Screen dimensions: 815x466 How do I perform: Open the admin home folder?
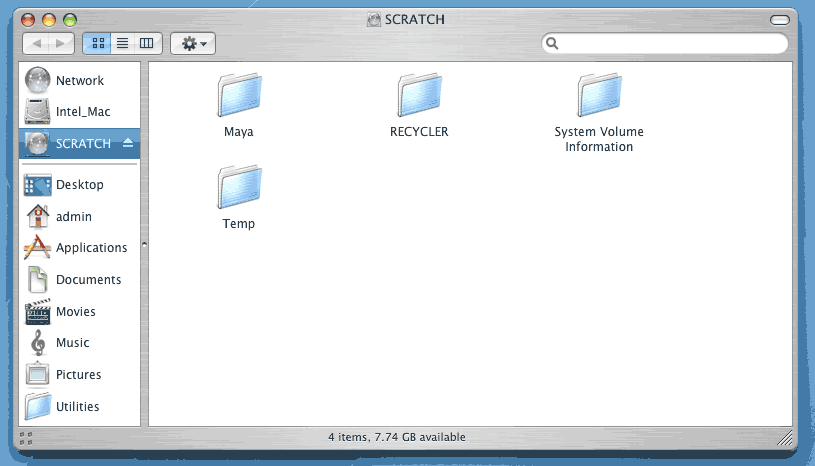coord(73,216)
